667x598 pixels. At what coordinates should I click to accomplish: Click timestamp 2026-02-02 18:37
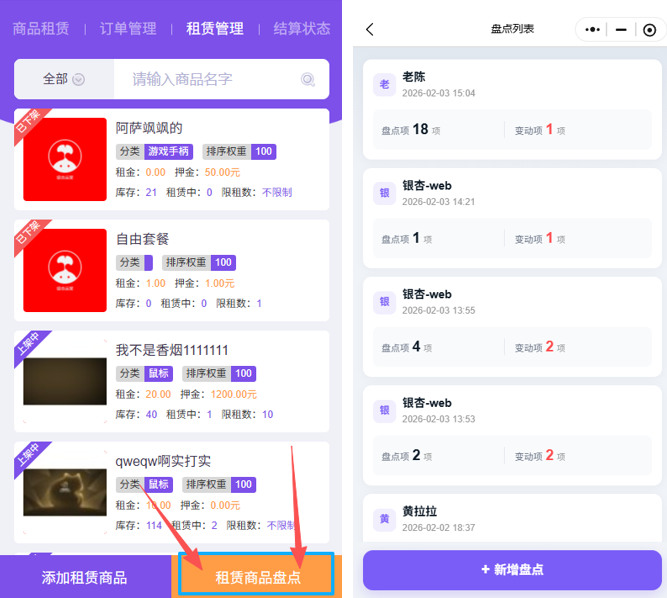click(439, 528)
